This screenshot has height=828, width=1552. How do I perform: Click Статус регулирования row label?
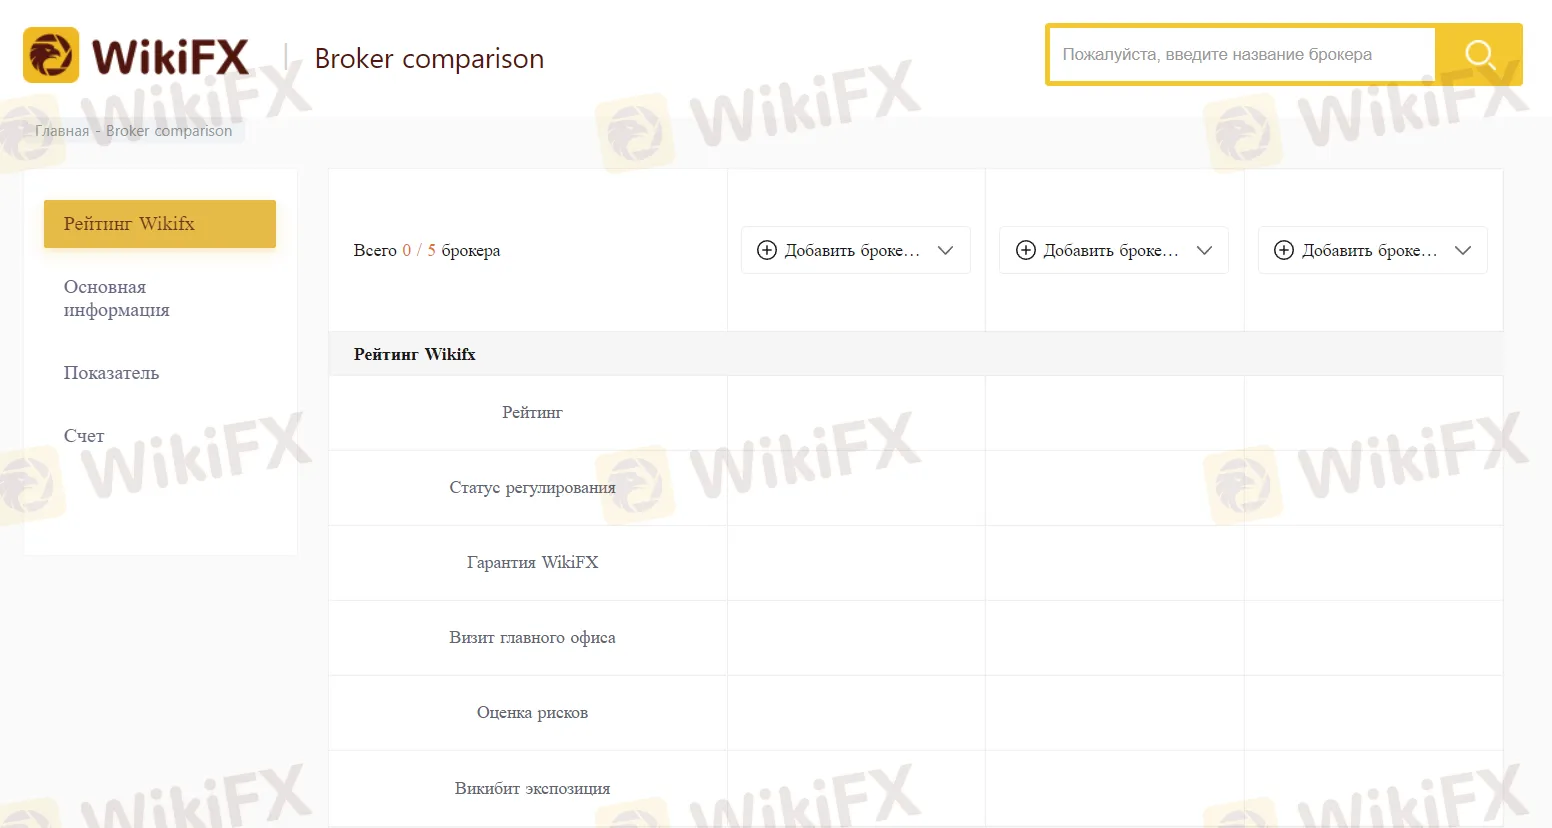(532, 487)
